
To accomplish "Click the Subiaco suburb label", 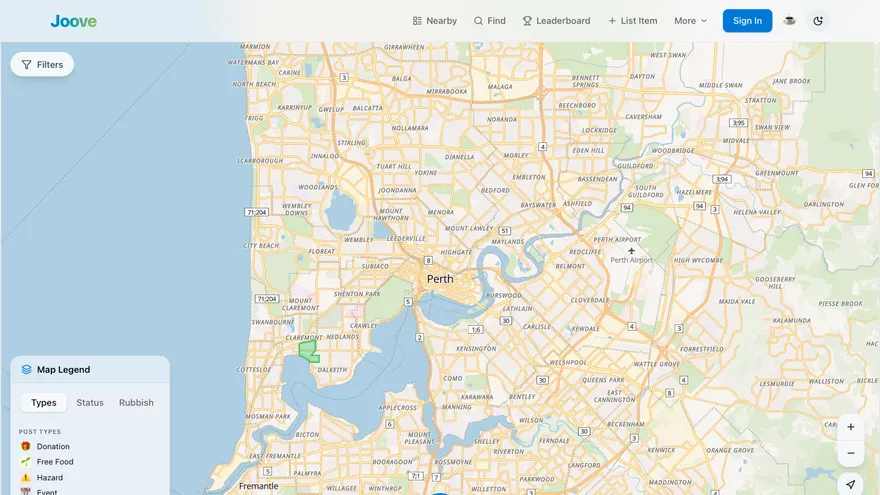I will click(375, 266).
